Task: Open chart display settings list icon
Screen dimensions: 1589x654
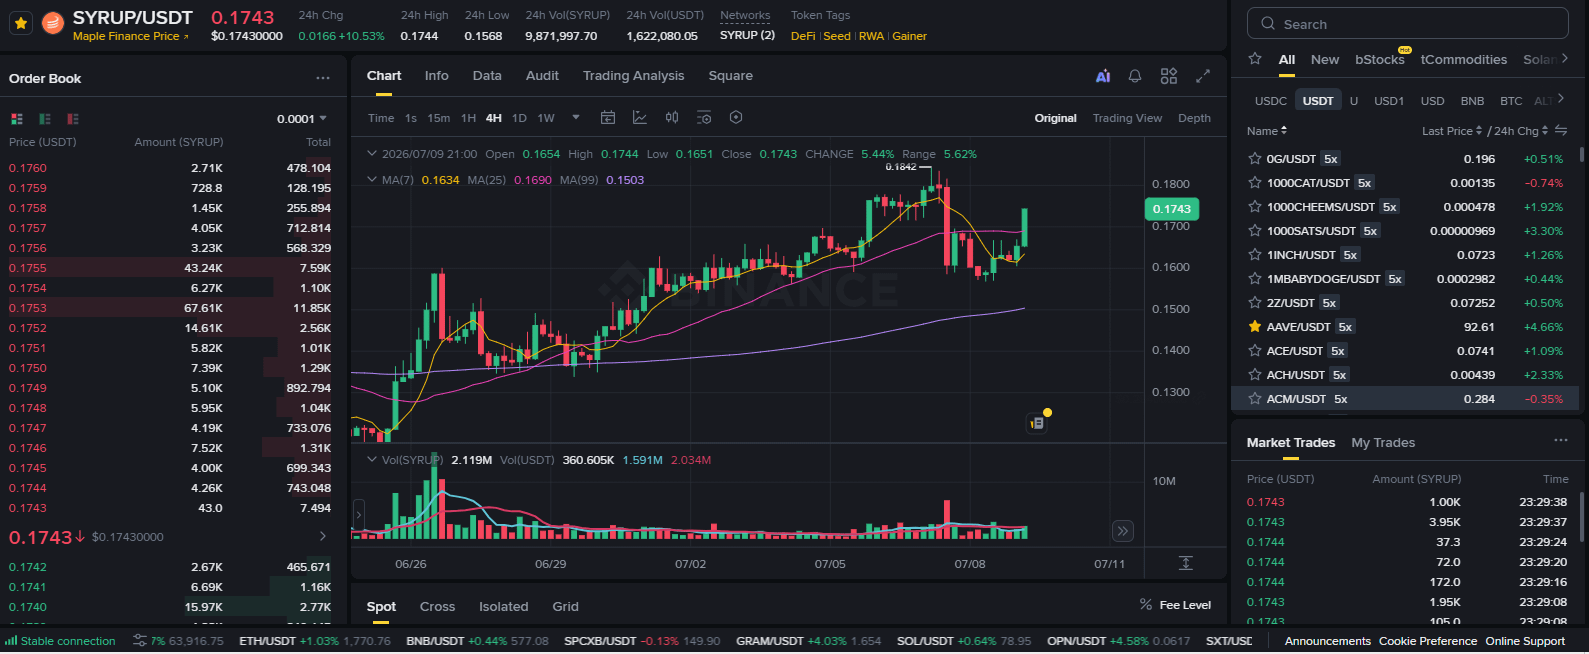Action: [704, 118]
